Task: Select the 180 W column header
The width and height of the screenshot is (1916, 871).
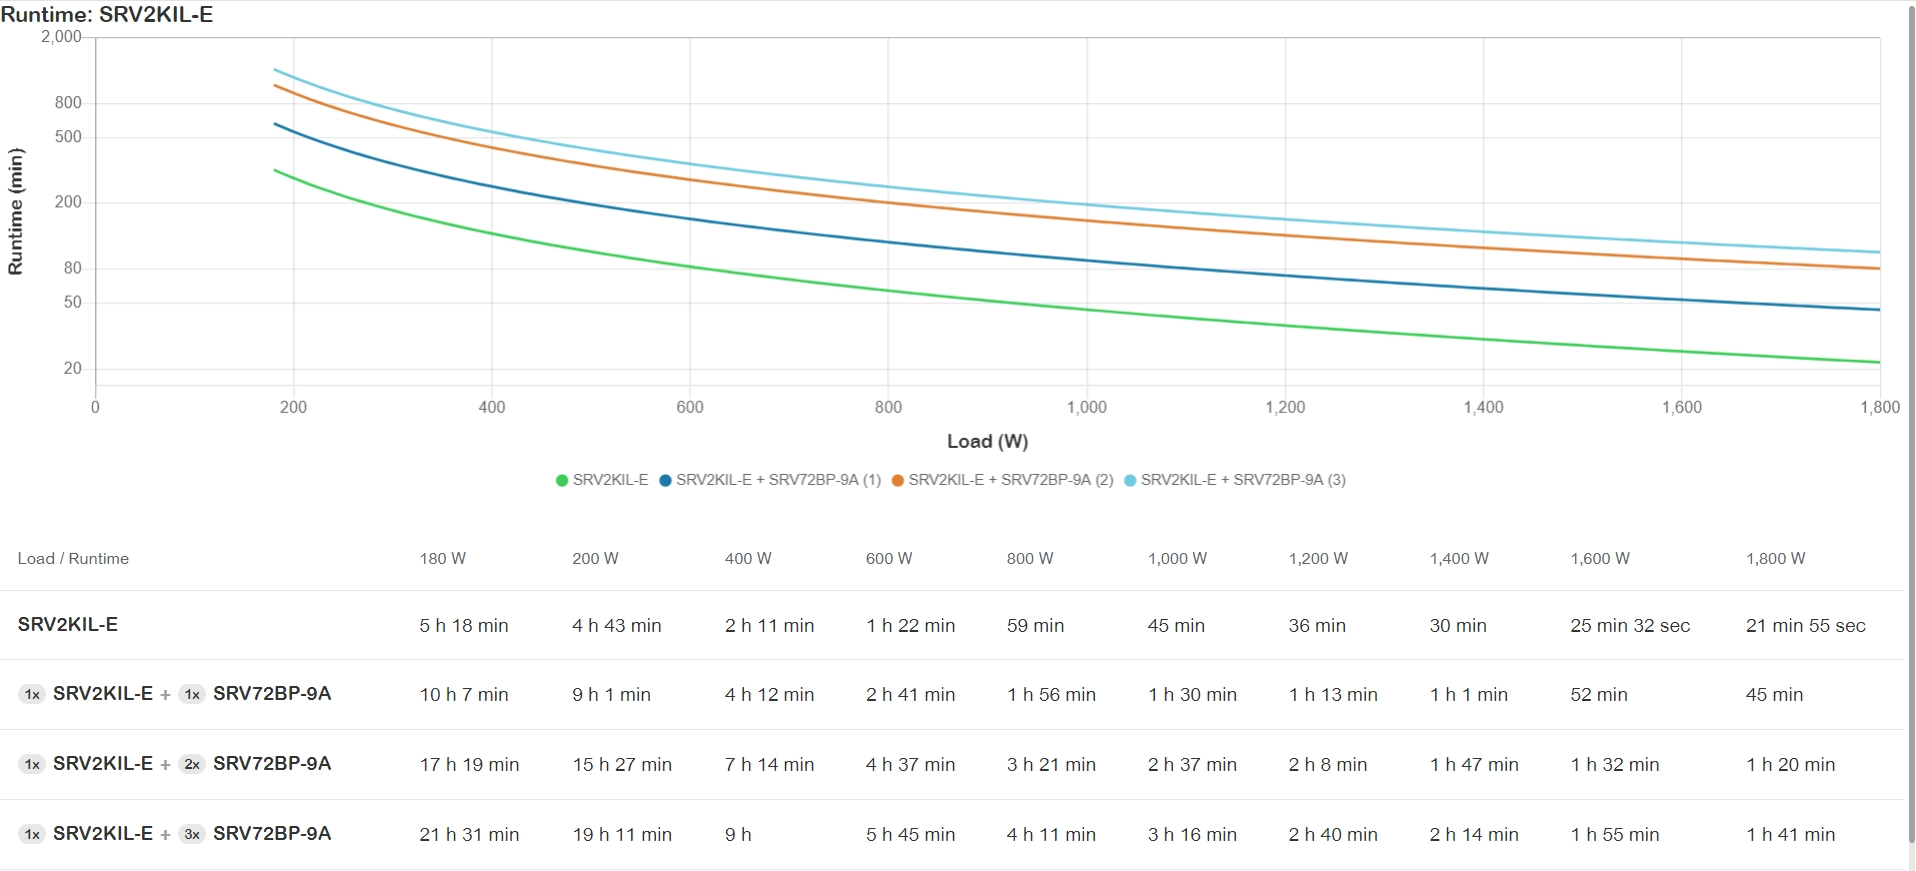Action: click(442, 559)
